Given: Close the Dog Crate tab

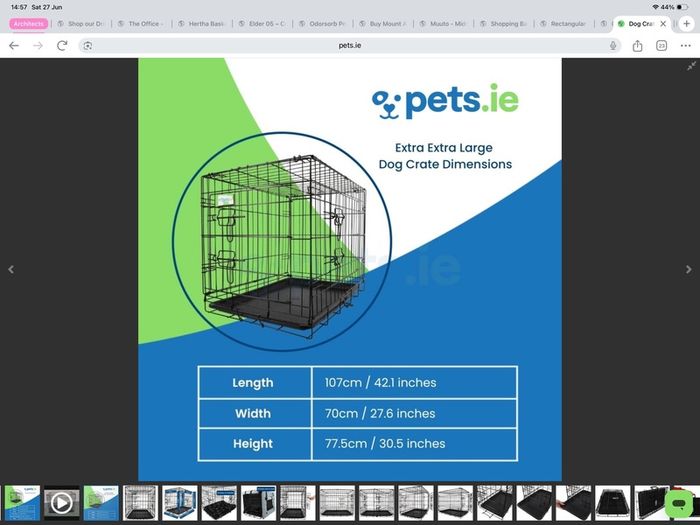Looking at the screenshot, I should click(x=663, y=24).
